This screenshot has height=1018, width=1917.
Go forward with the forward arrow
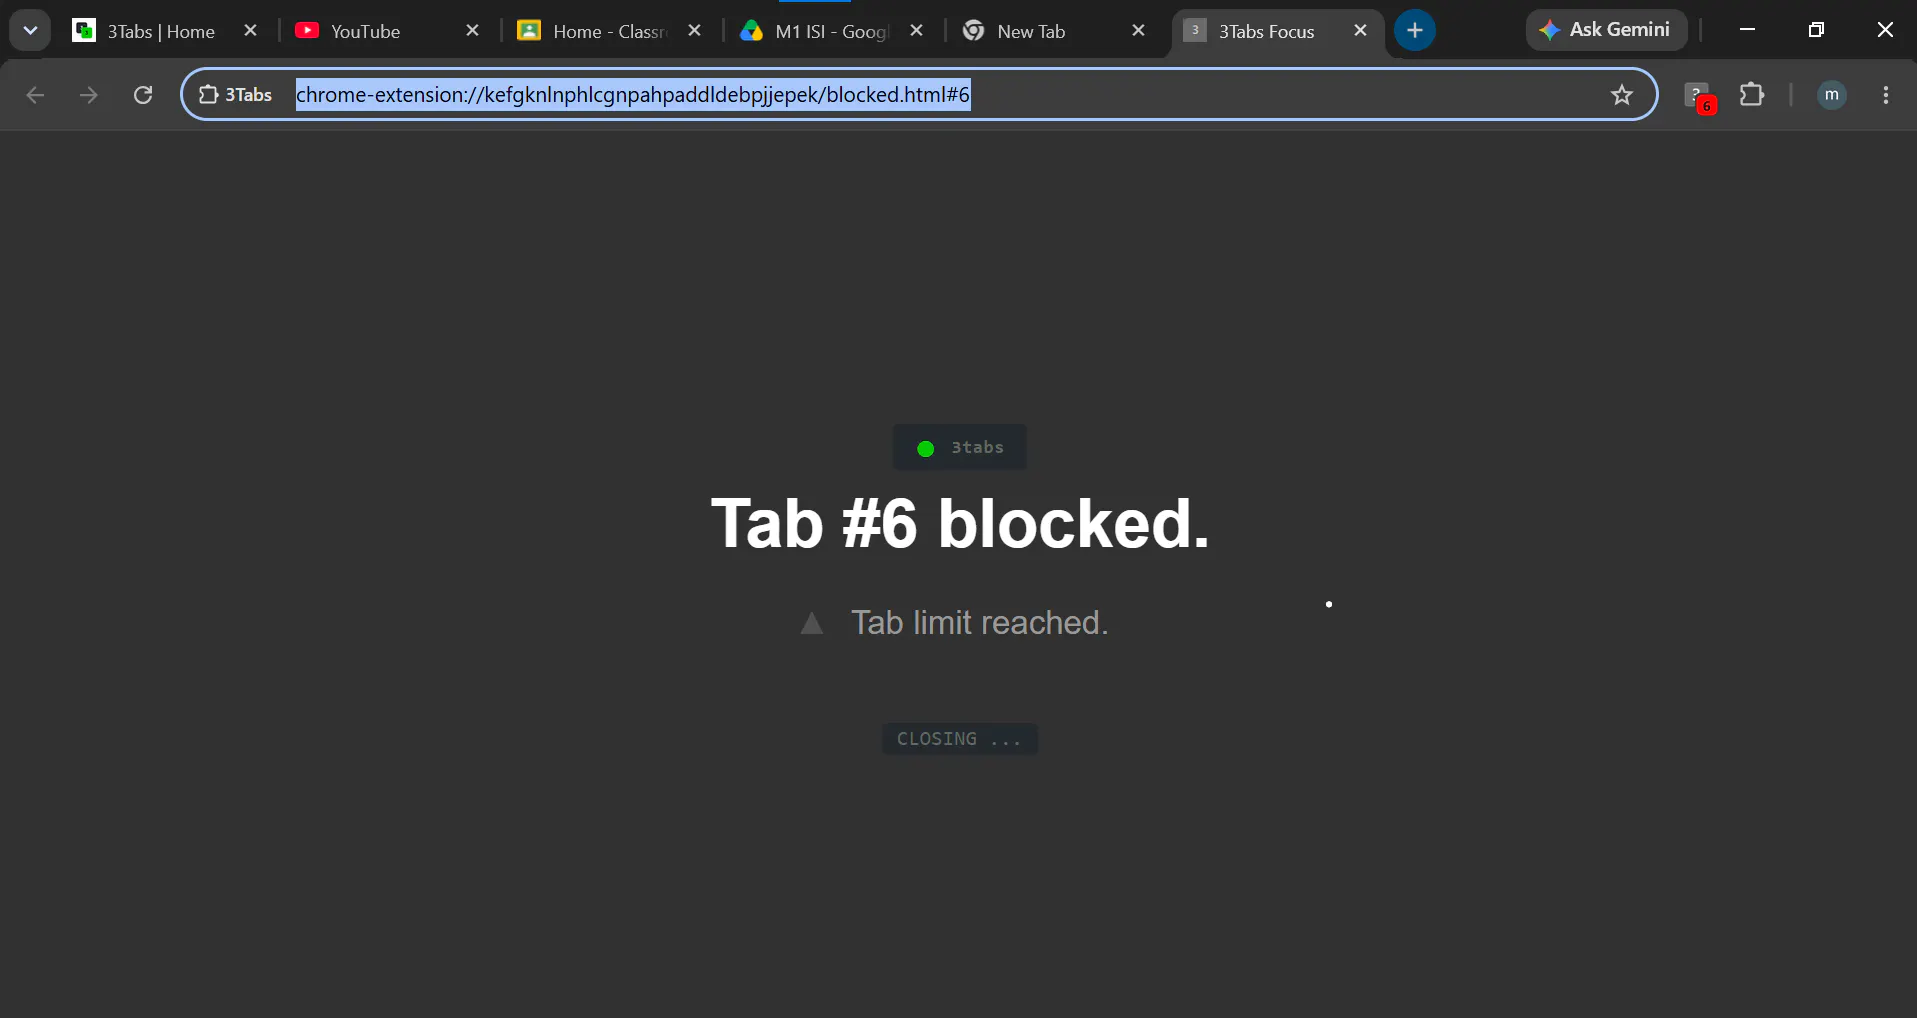[x=89, y=95]
